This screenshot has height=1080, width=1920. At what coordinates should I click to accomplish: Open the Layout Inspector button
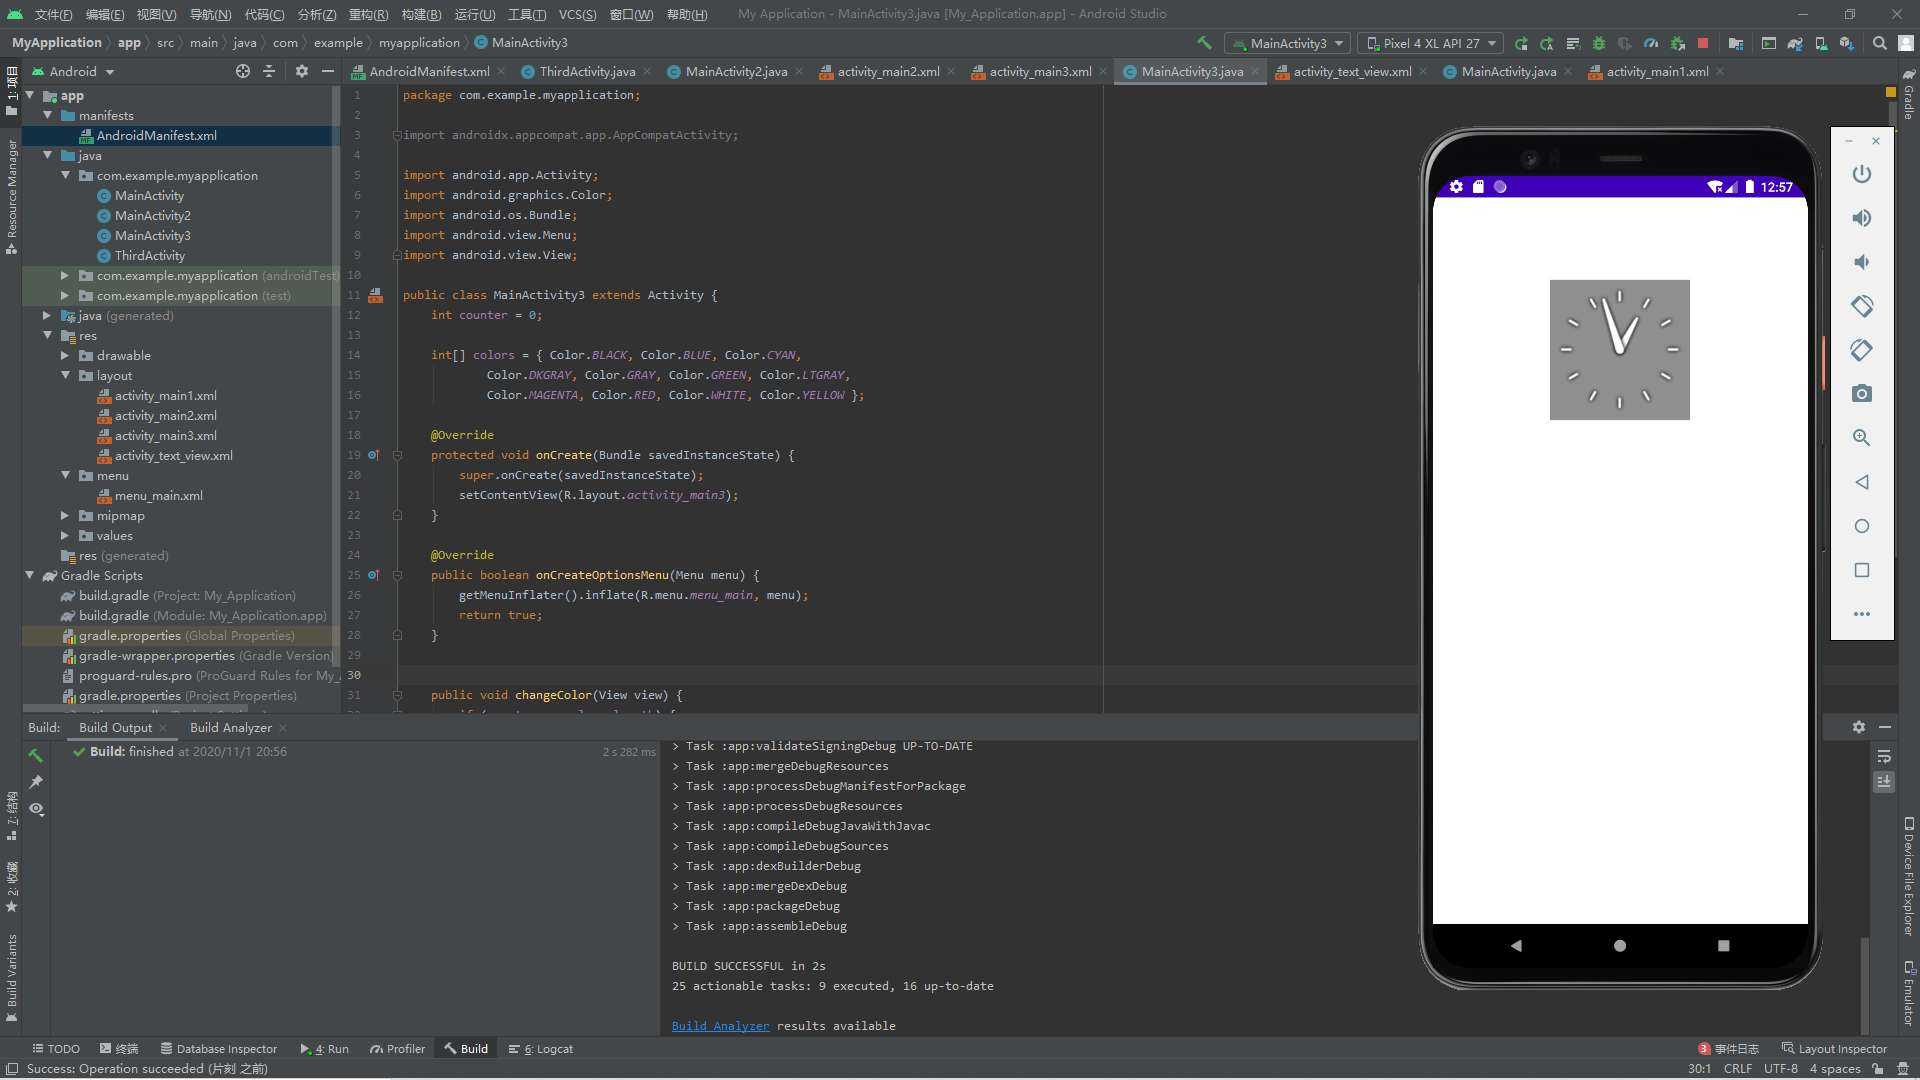point(1834,1049)
